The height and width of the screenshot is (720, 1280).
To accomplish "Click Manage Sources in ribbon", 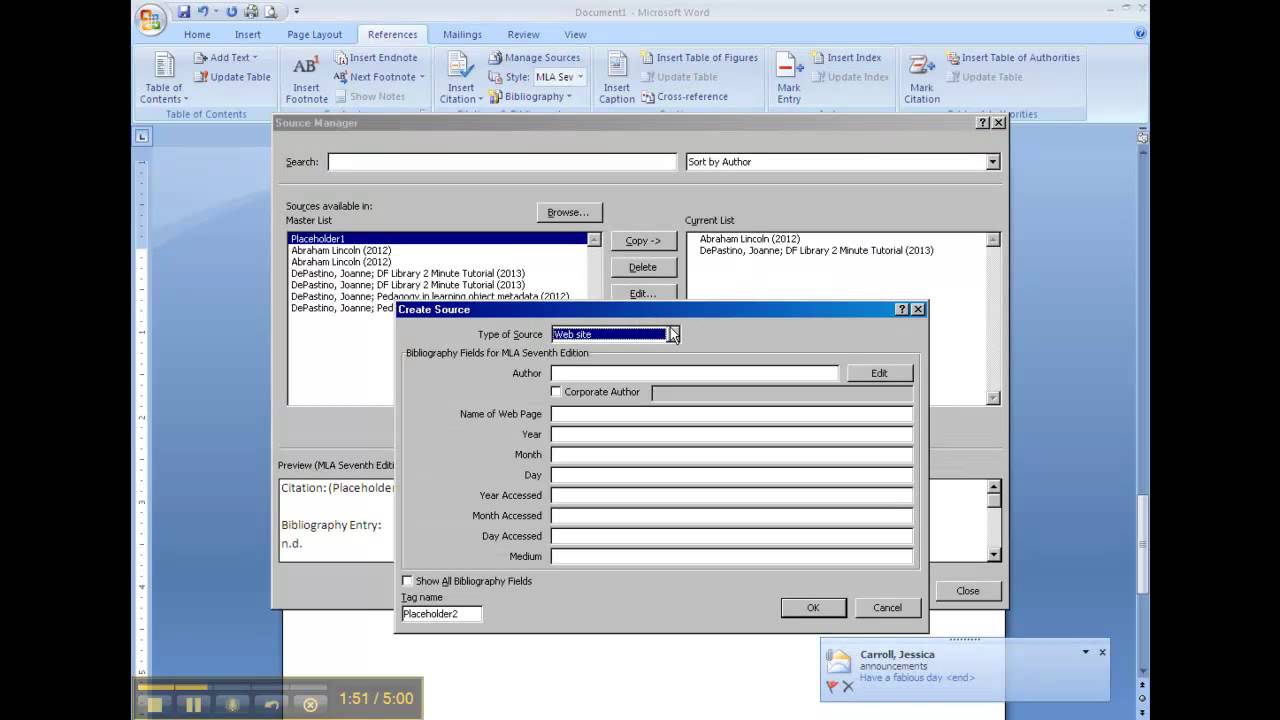I will [534, 58].
